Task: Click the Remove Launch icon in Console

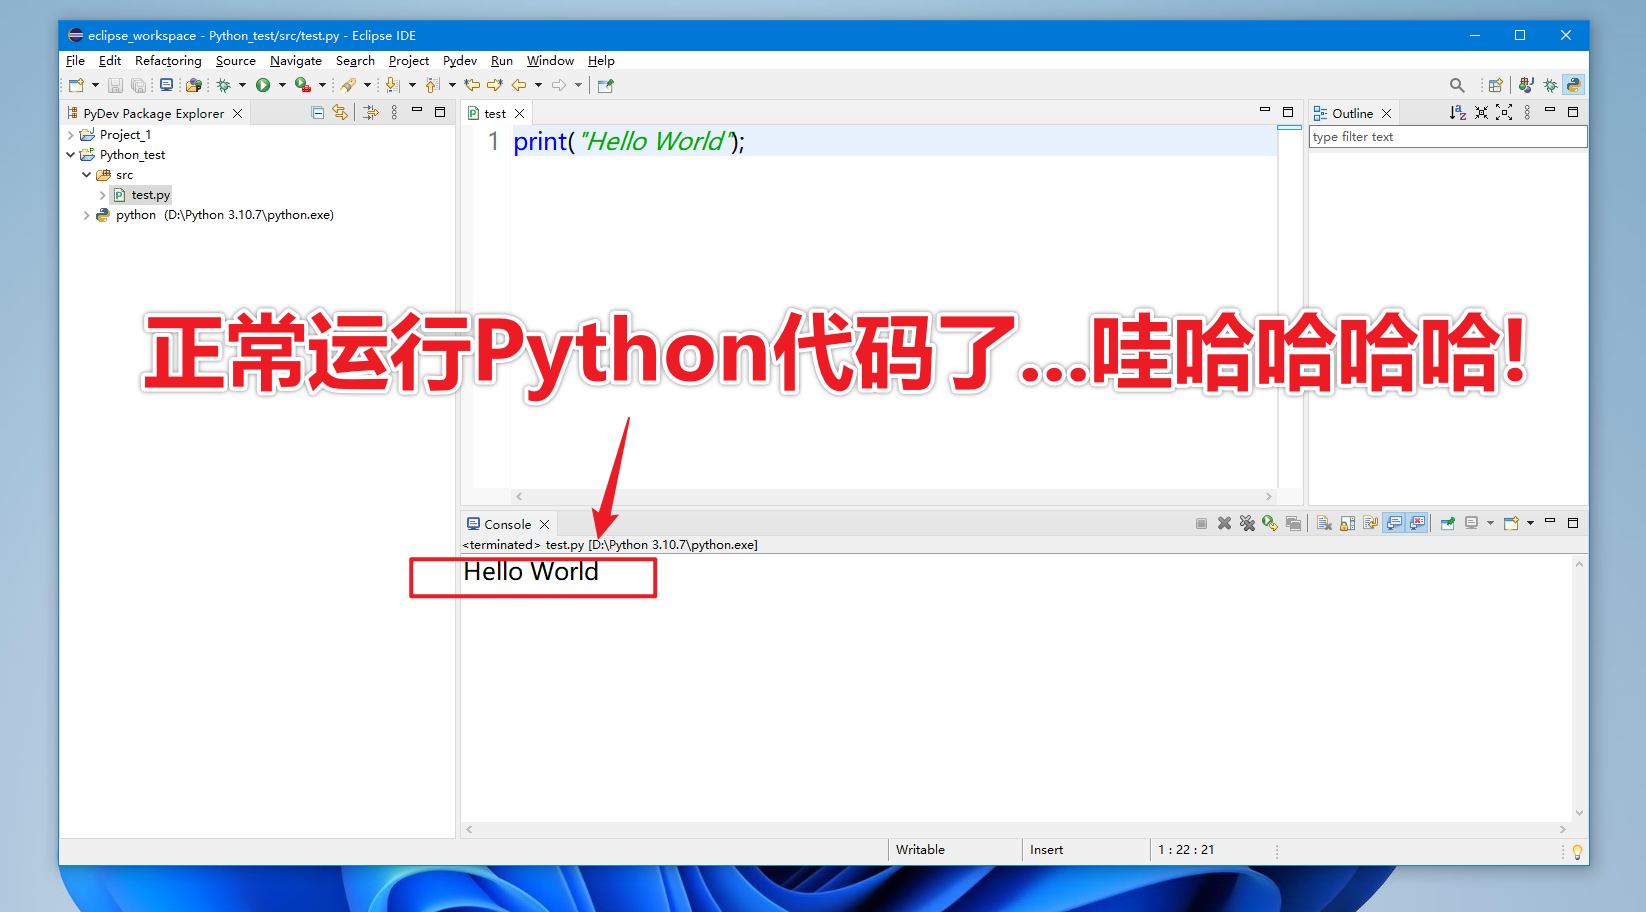Action: click(1224, 524)
